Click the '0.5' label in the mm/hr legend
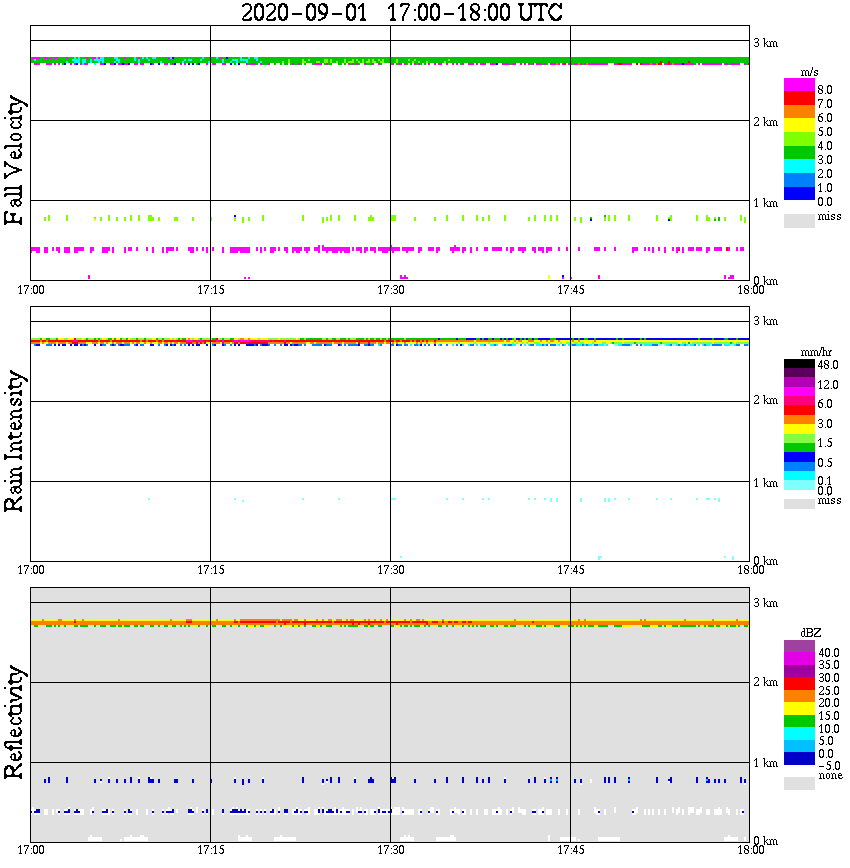 tap(825, 462)
